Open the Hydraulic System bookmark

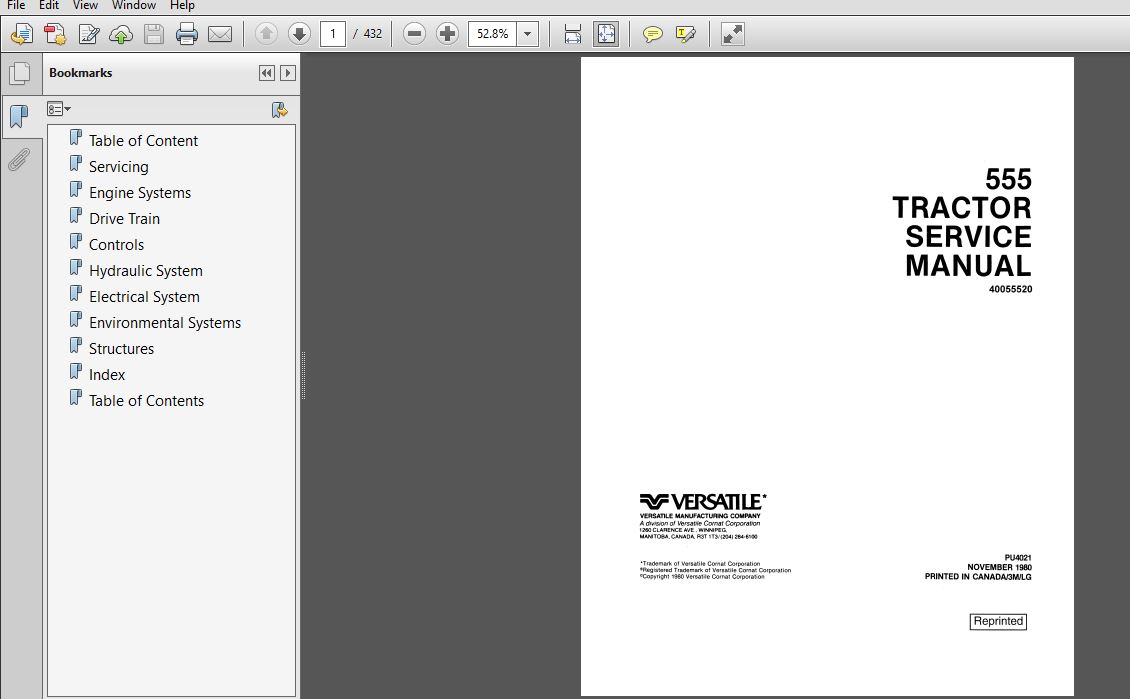146,270
